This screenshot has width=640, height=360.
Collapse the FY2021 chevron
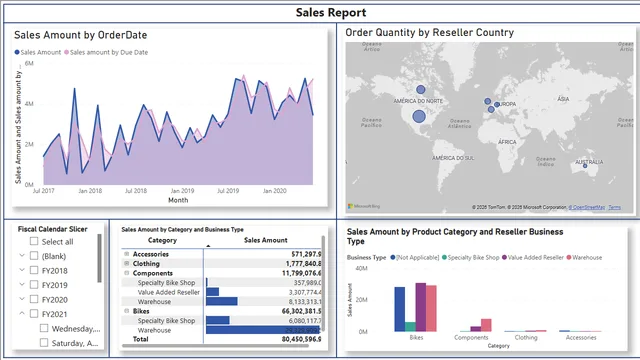(22, 313)
